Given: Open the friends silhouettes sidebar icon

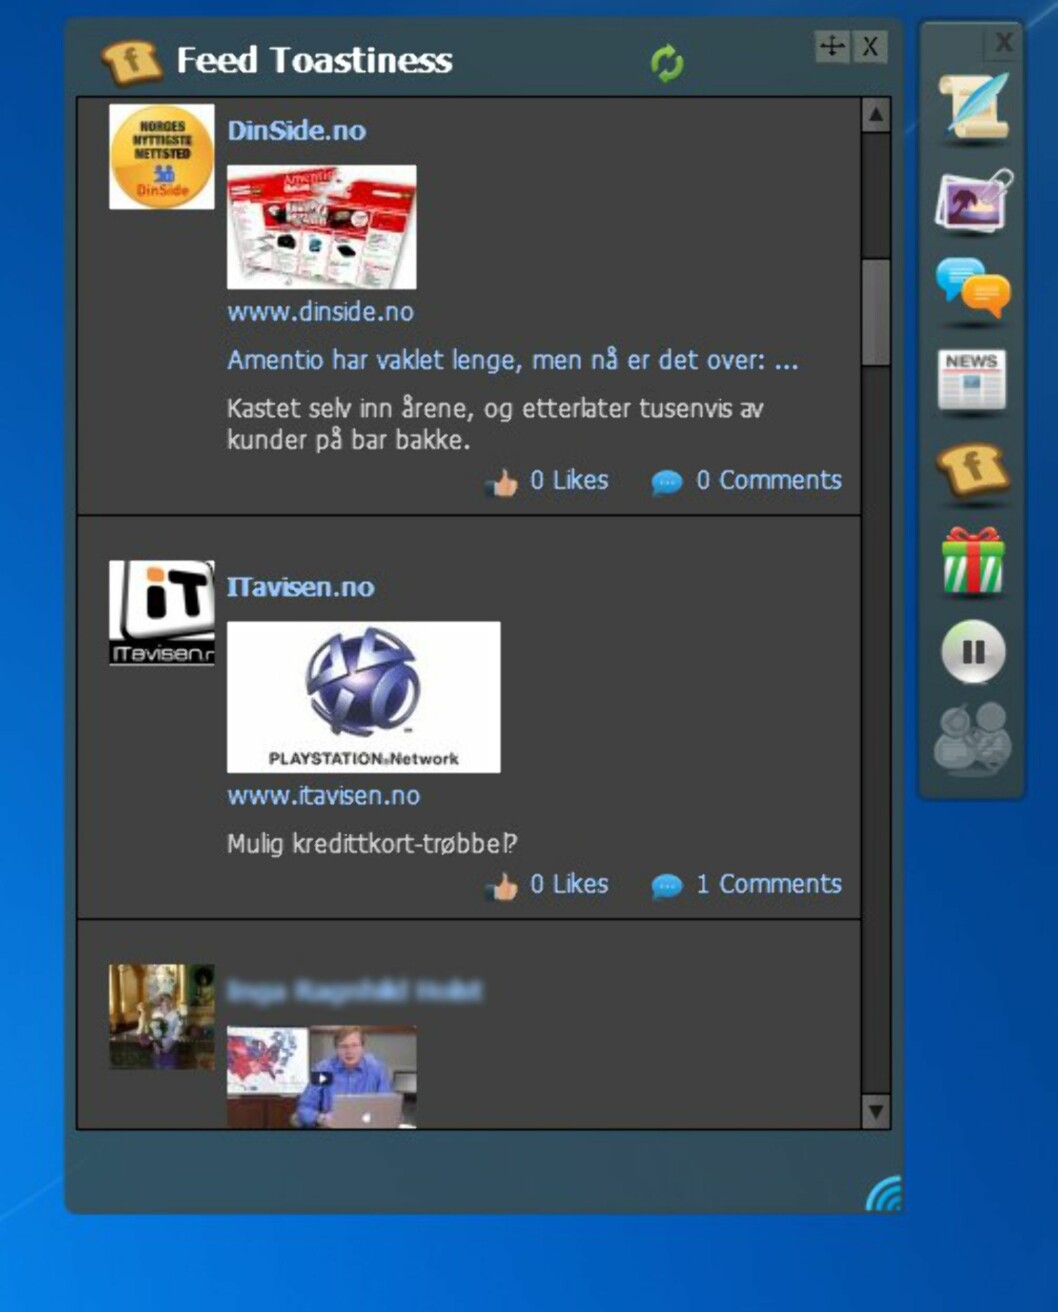Looking at the screenshot, I should tap(972, 739).
